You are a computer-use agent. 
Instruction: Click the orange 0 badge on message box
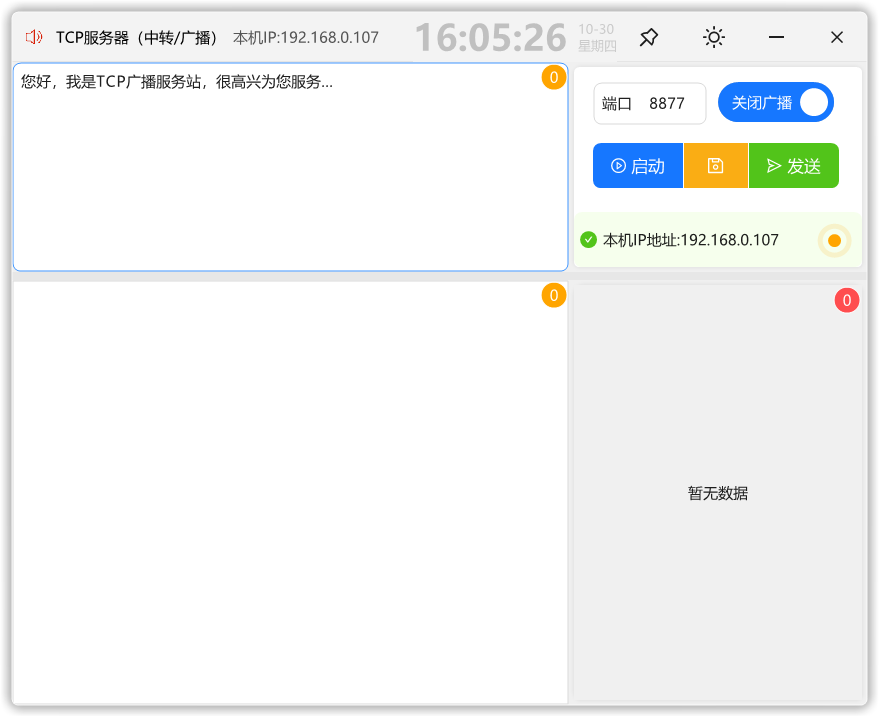pos(553,77)
